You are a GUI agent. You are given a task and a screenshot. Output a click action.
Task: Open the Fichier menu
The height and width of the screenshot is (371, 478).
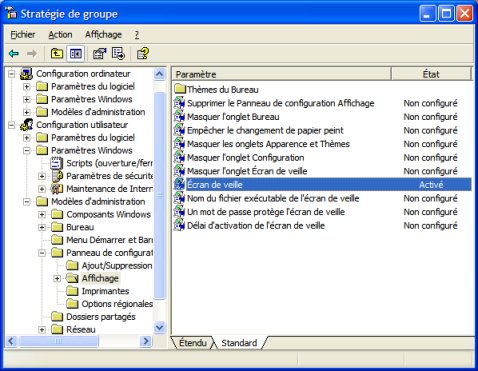coord(23,34)
